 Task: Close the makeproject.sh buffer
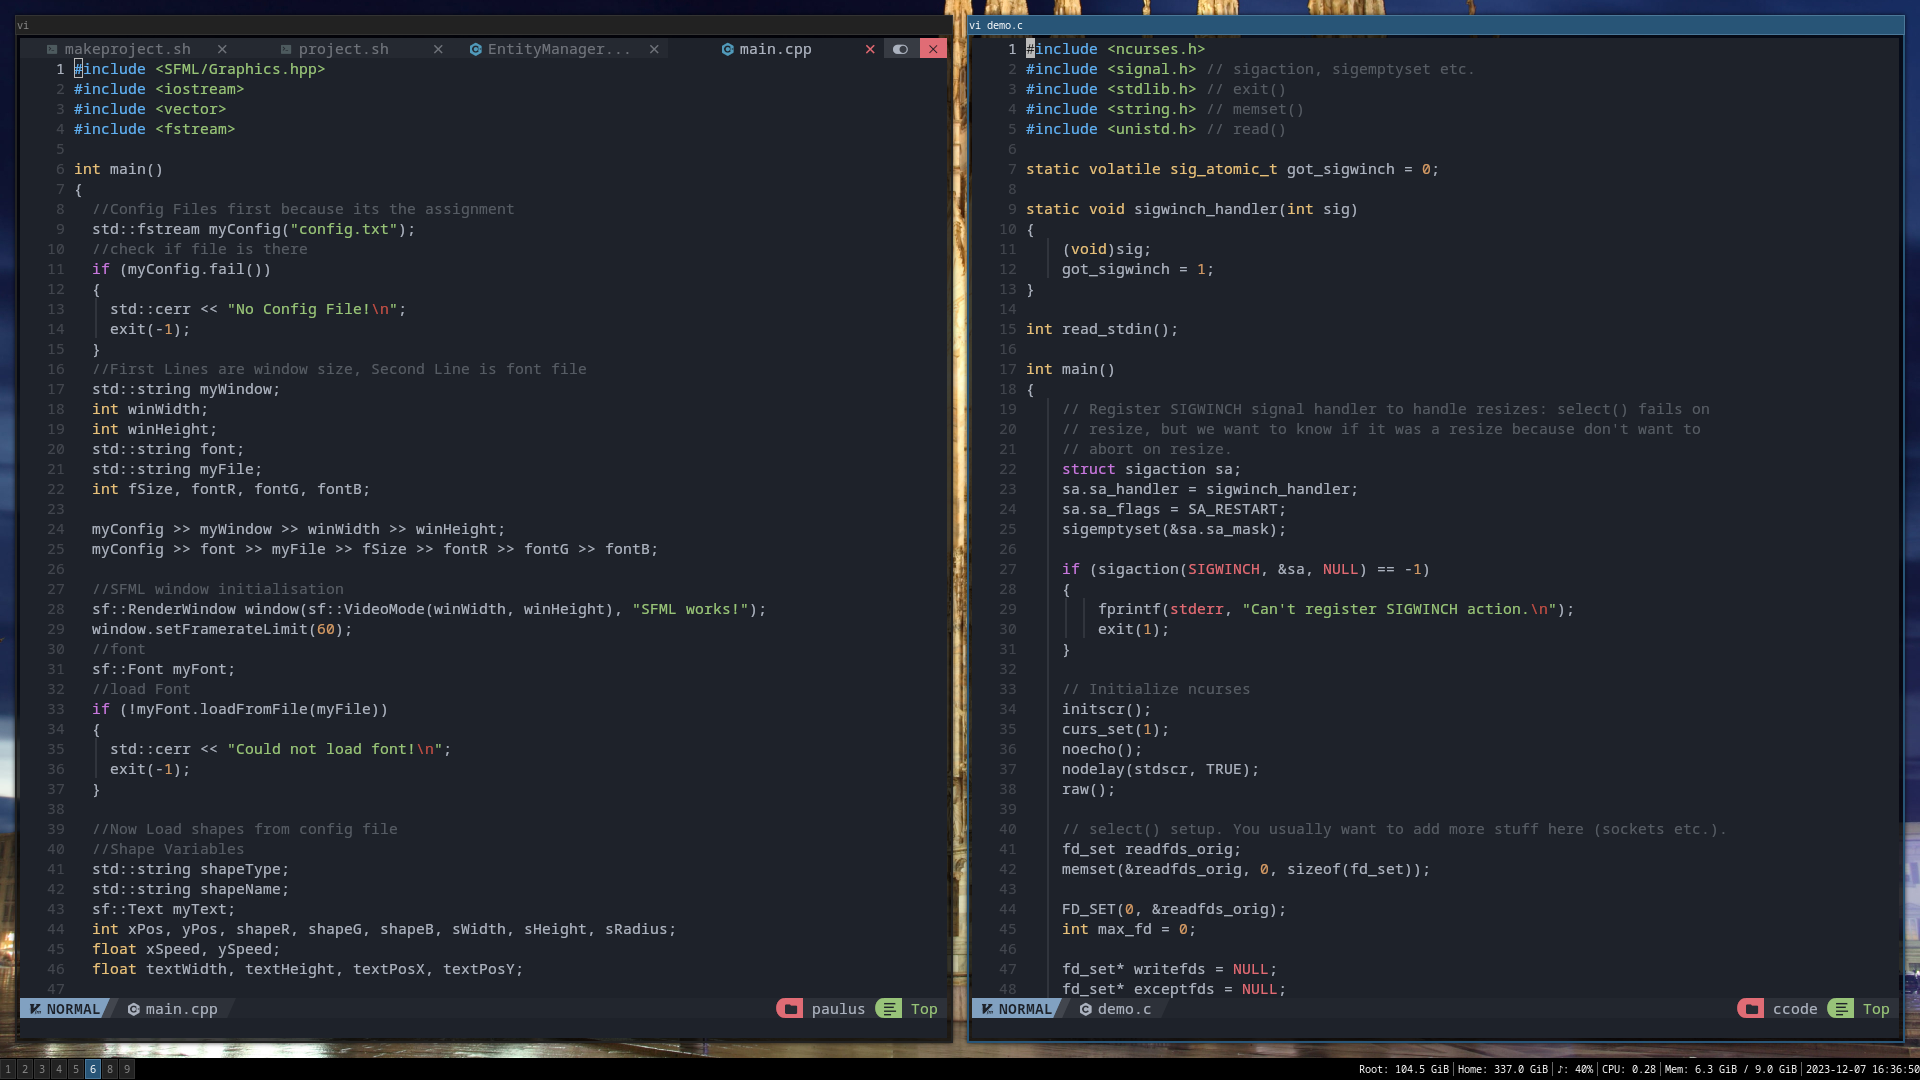coord(222,49)
